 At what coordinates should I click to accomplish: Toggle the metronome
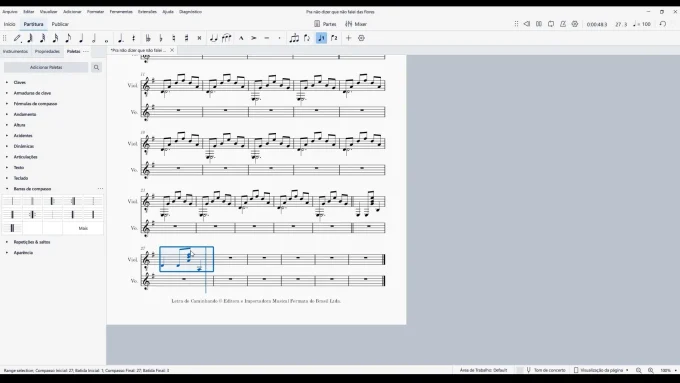tap(562, 24)
